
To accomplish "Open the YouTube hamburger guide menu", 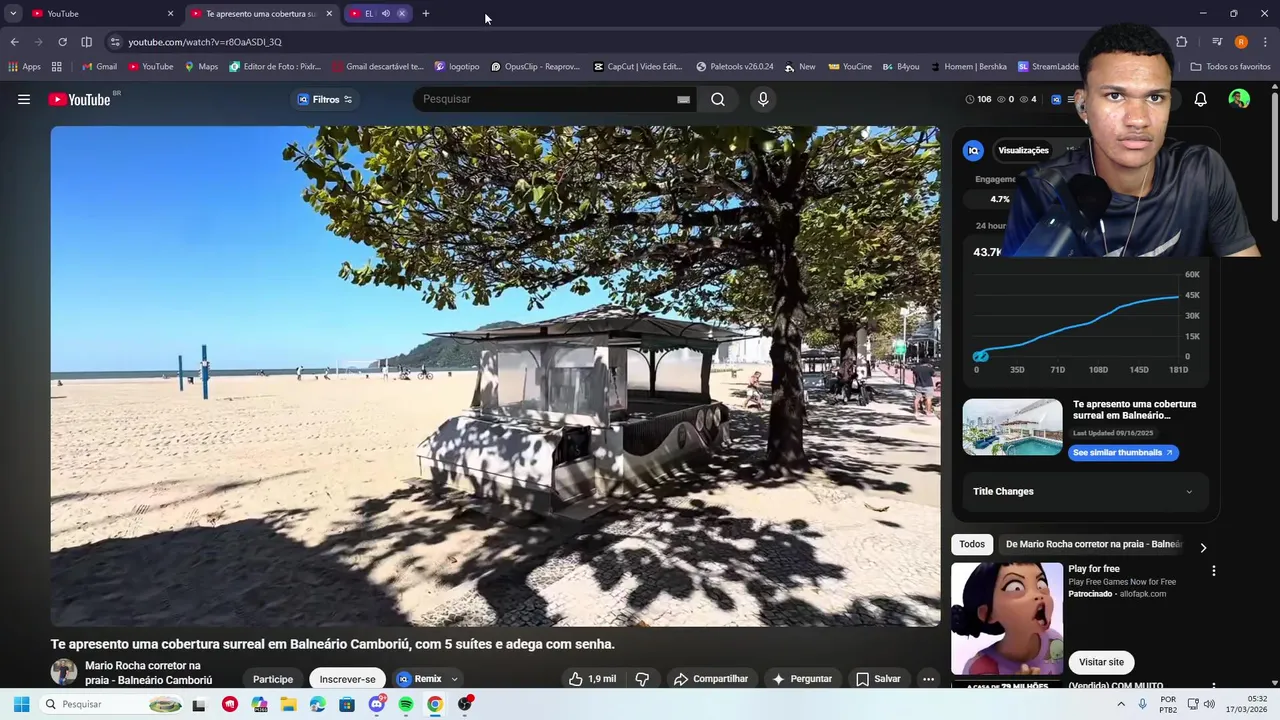I will pos(24,99).
